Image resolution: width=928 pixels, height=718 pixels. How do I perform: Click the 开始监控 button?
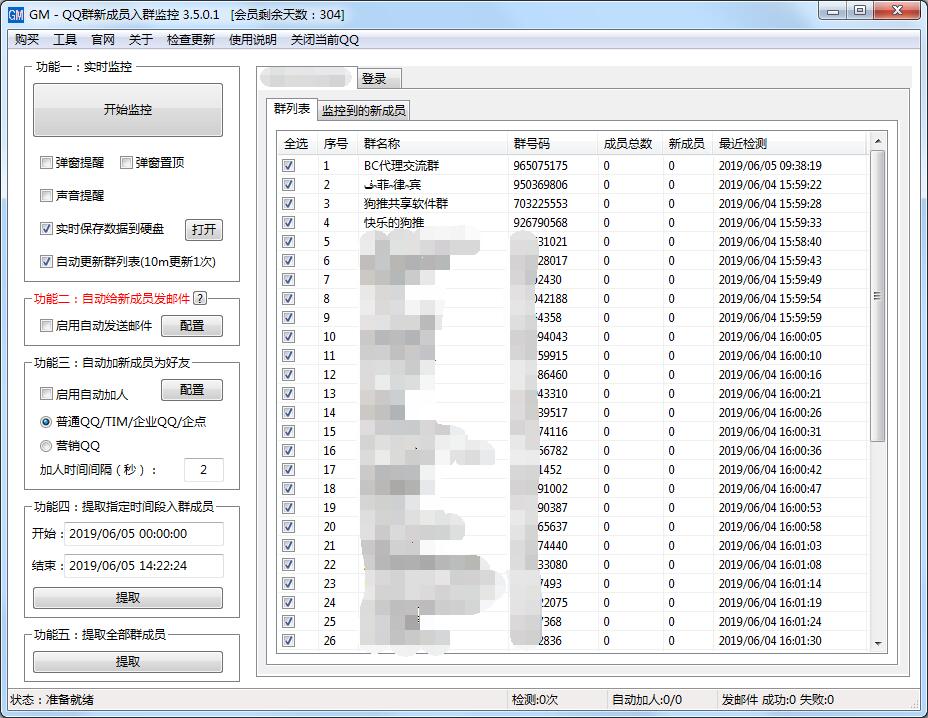click(128, 110)
